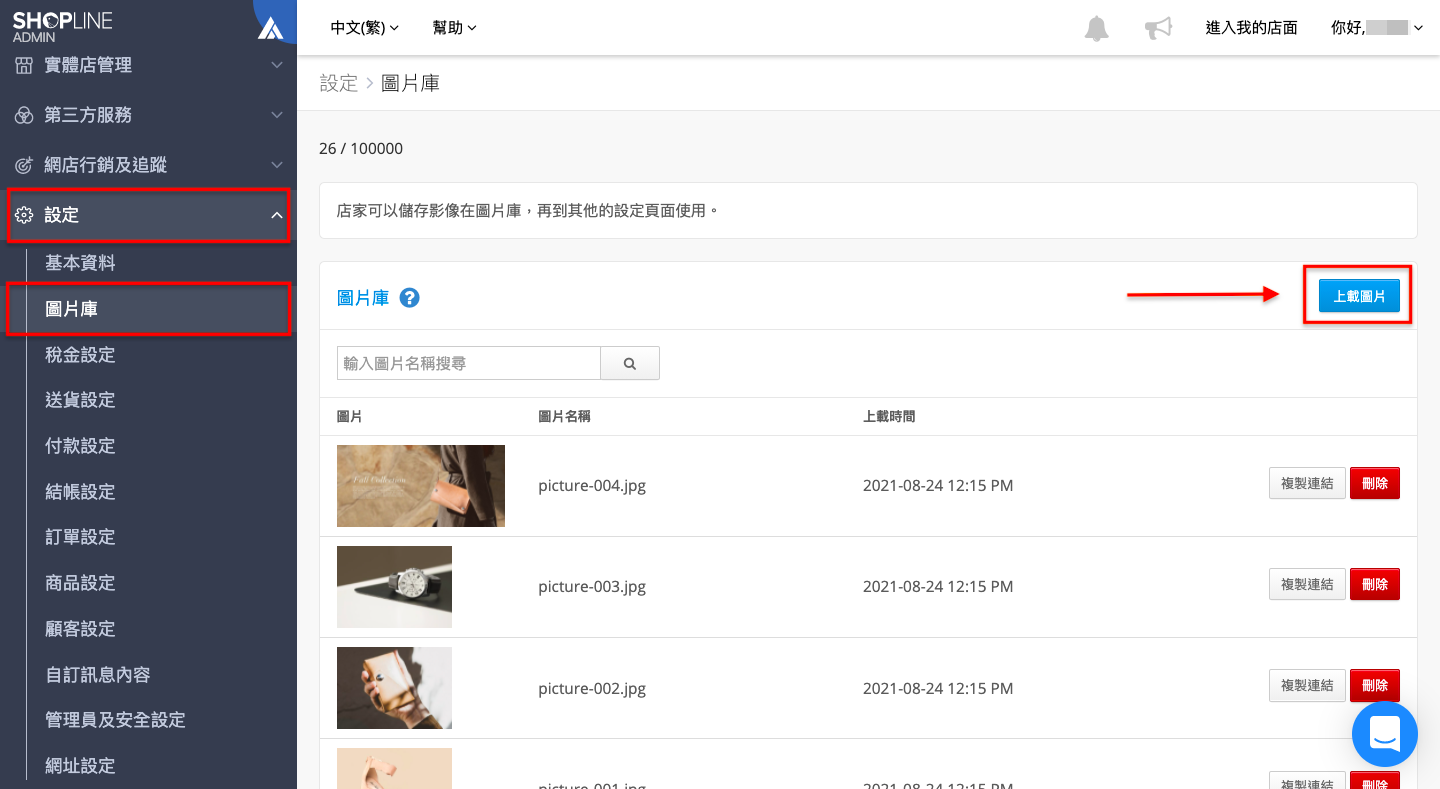Screen dimensions: 1440x789
Task: Select 稅金設定 in the sidebar
Action: [x=80, y=355]
